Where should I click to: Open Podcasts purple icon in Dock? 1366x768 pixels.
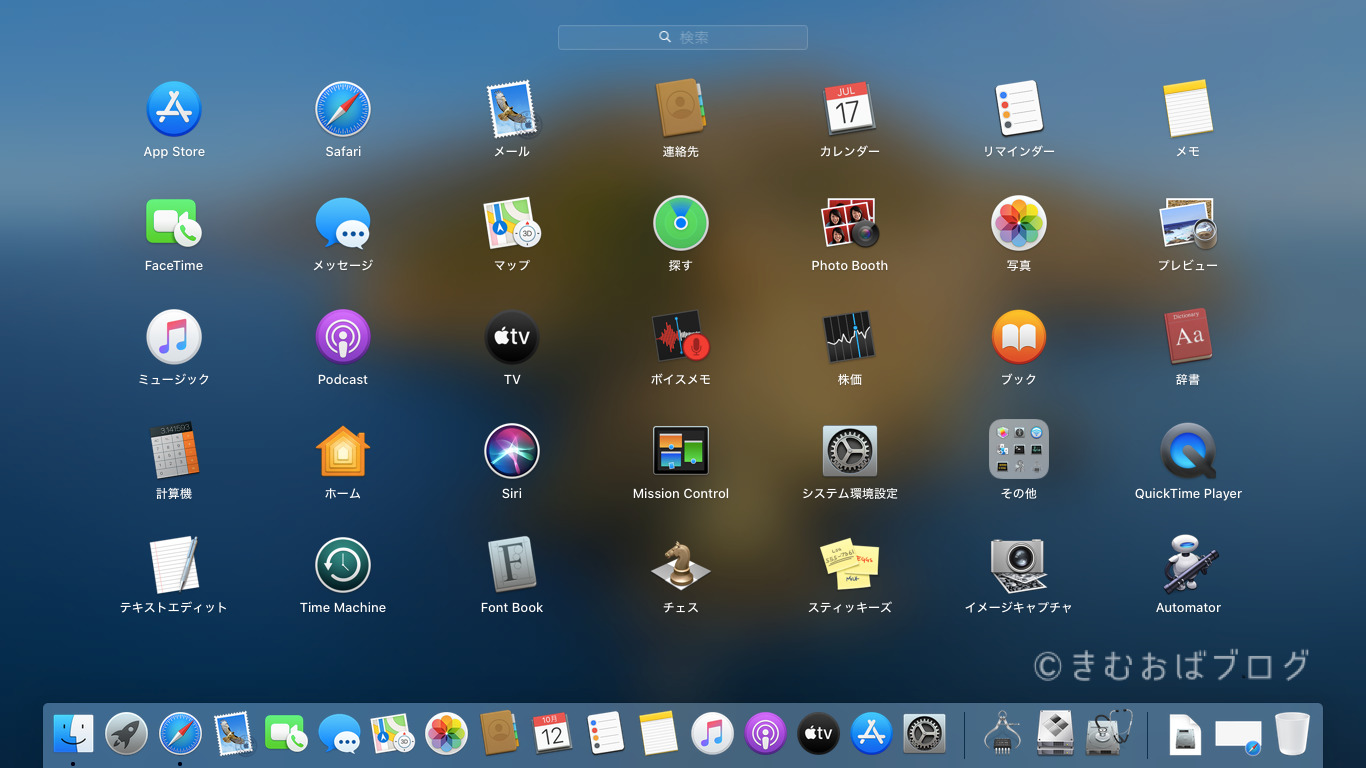(x=765, y=734)
